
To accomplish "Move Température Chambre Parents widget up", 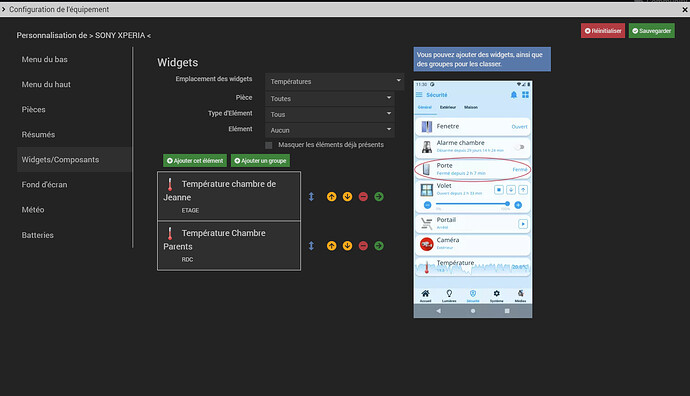I will [x=331, y=246].
